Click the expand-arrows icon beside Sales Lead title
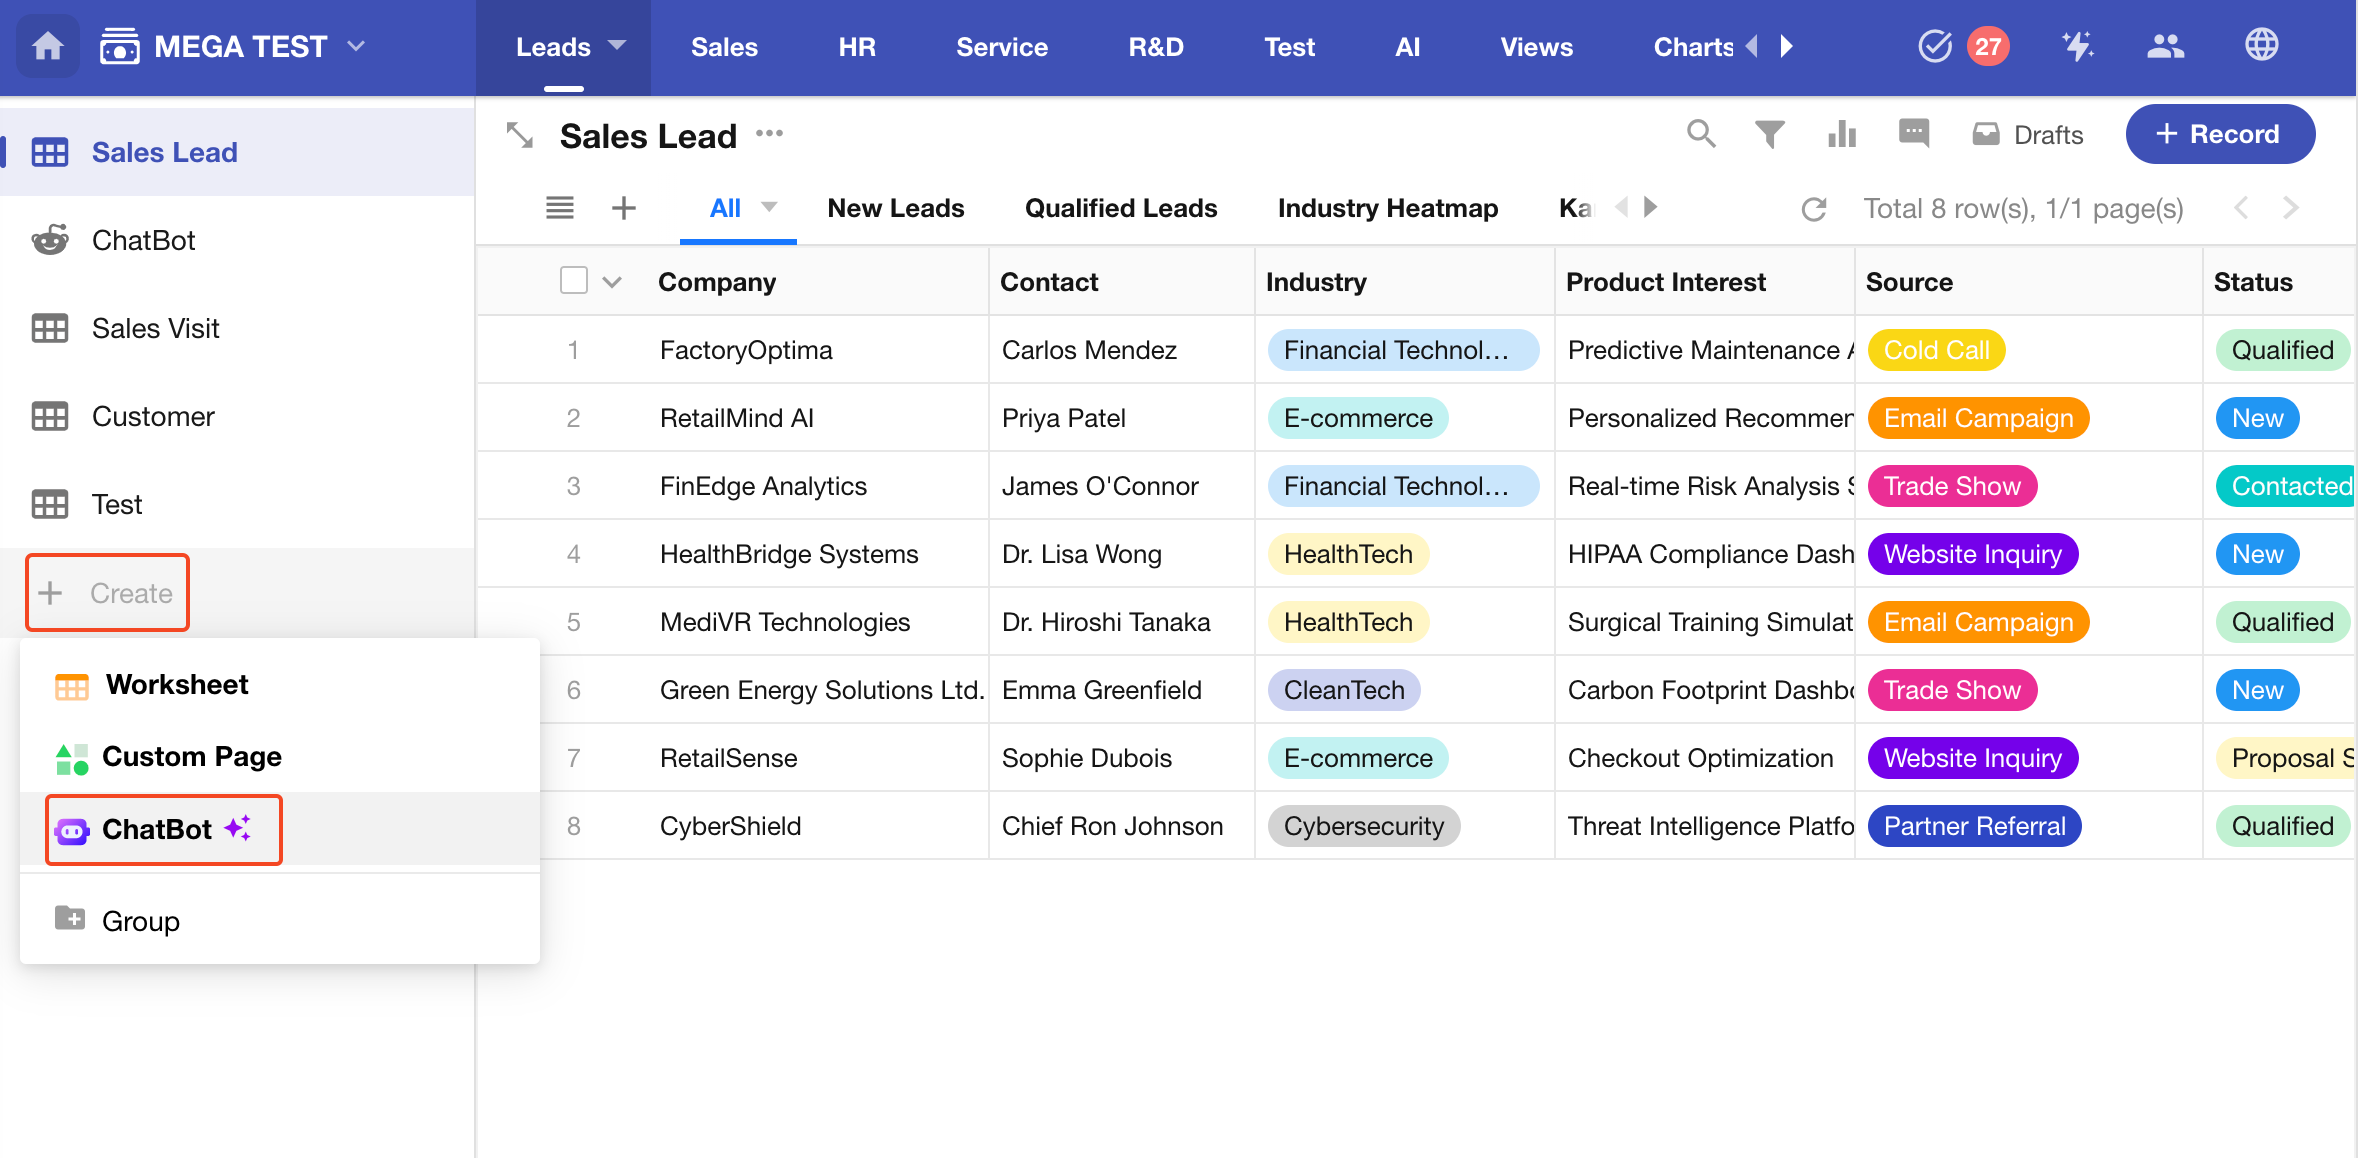The width and height of the screenshot is (2358, 1158). click(x=520, y=135)
